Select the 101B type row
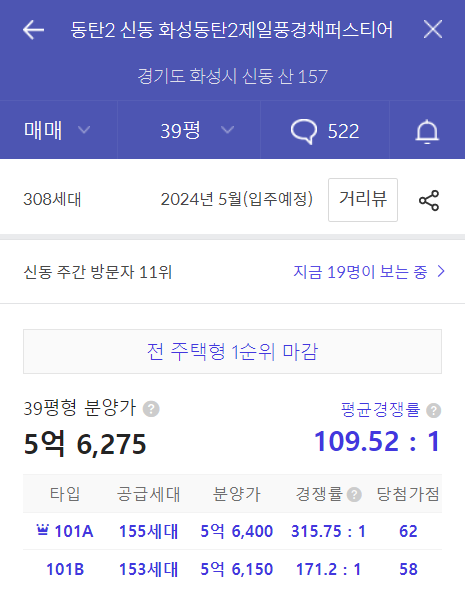 [232, 569]
